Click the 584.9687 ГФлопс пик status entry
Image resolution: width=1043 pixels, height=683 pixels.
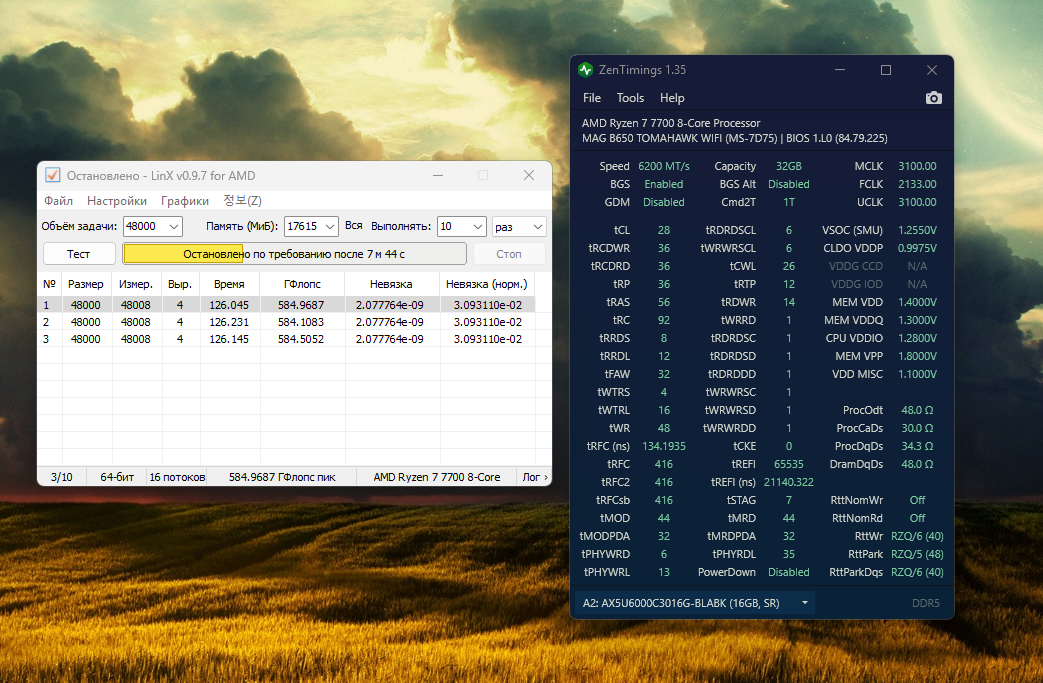coord(282,477)
